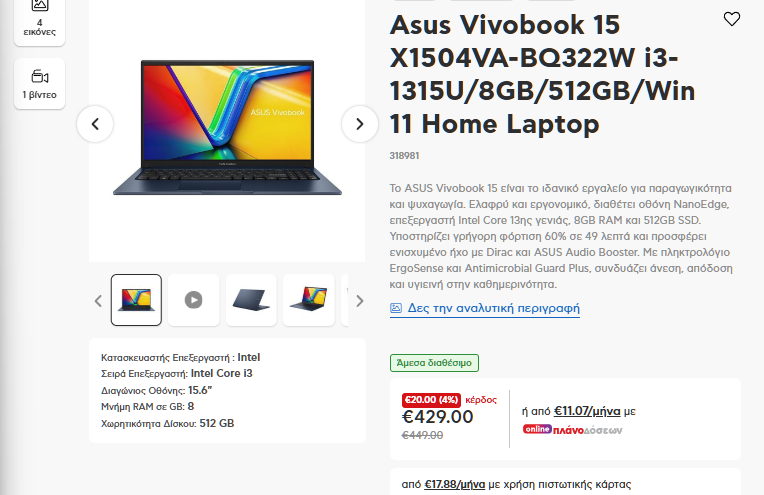This screenshot has width=764, height=495.
Task: Add laptop to wishlist with heart icon
Action: click(x=731, y=19)
